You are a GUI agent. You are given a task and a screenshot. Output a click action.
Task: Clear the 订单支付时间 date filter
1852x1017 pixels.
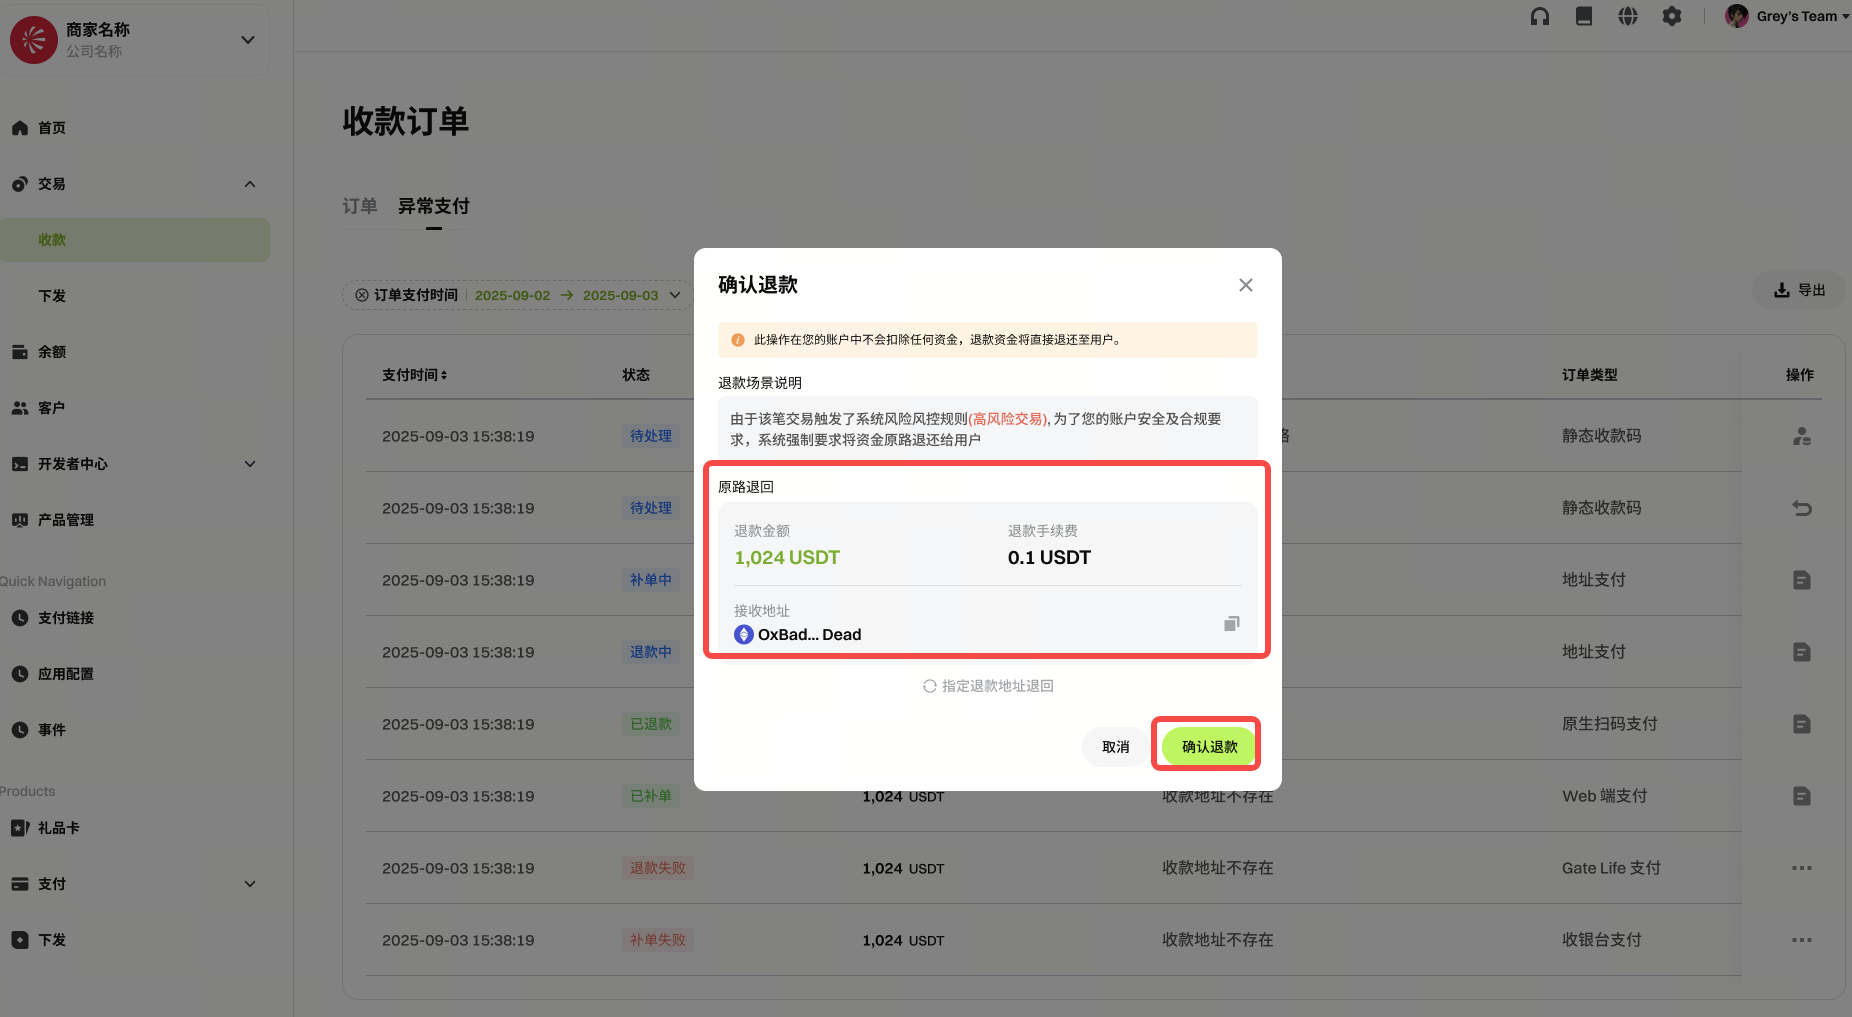(x=362, y=295)
